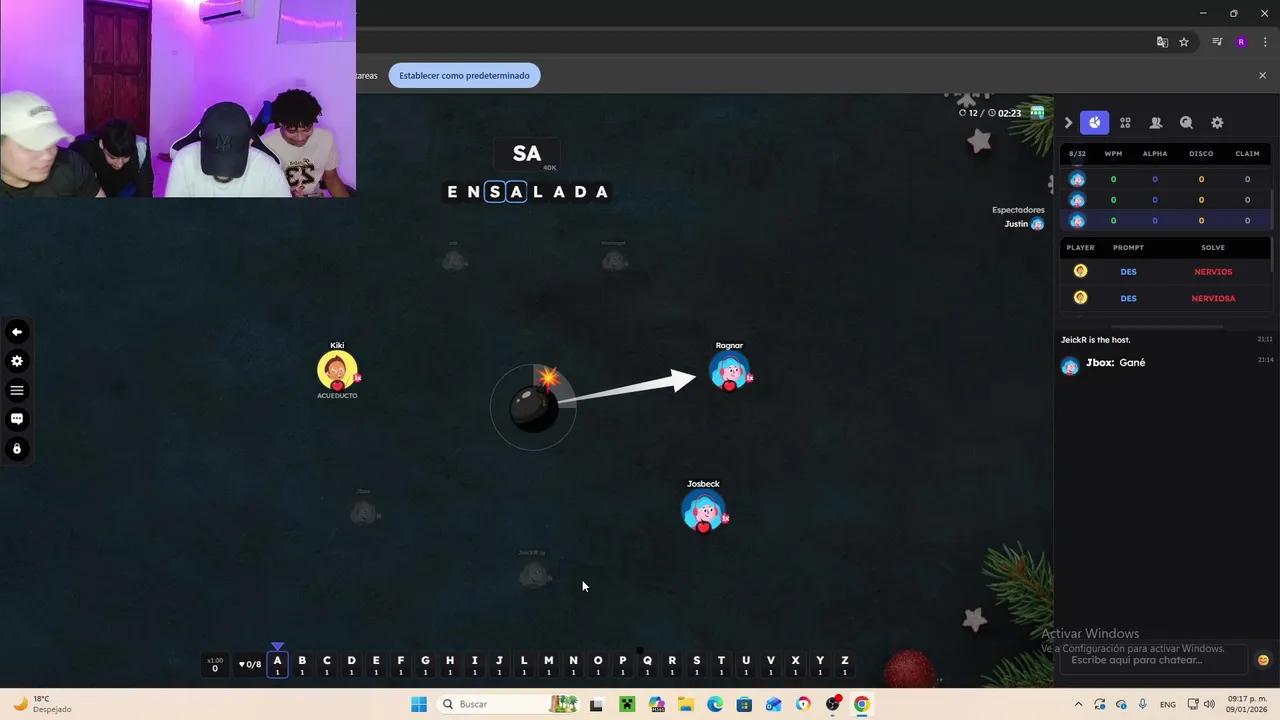Image resolution: width=1280 pixels, height=720 pixels.
Task: Show hidden system tray icons
Action: pos(1078,704)
